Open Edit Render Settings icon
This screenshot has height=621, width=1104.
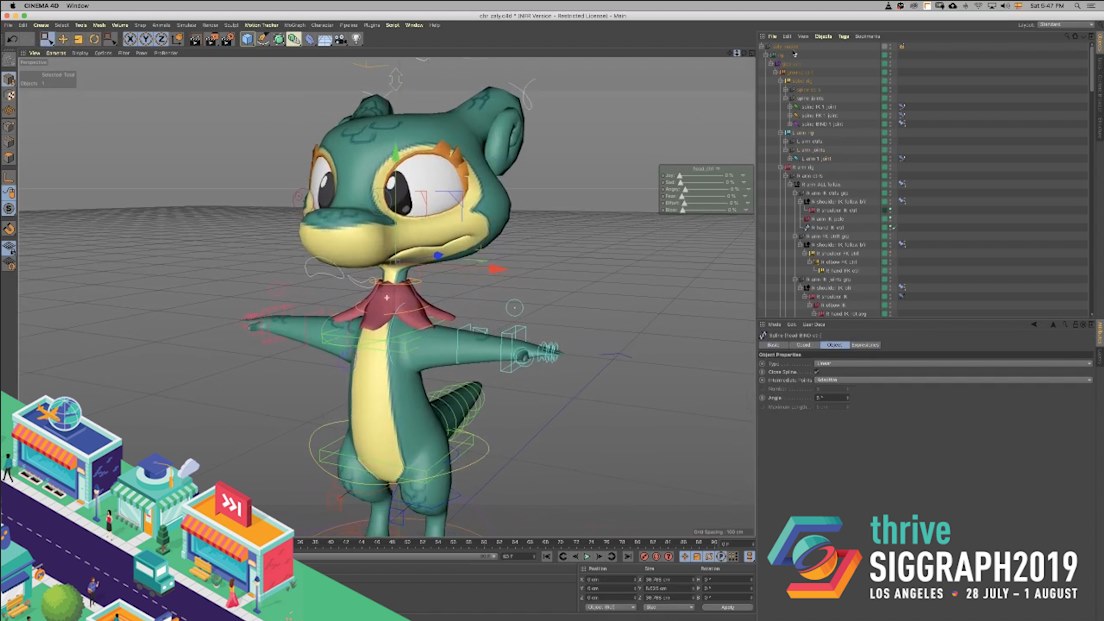click(x=227, y=39)
